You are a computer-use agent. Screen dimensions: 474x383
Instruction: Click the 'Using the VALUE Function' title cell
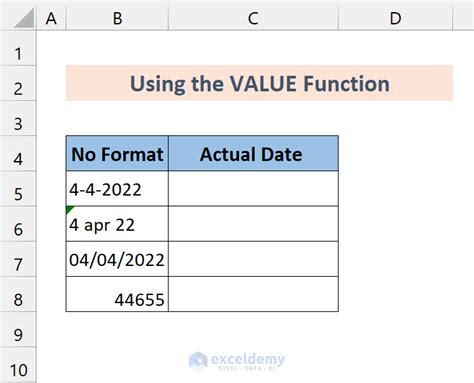(x=259, y=83)
